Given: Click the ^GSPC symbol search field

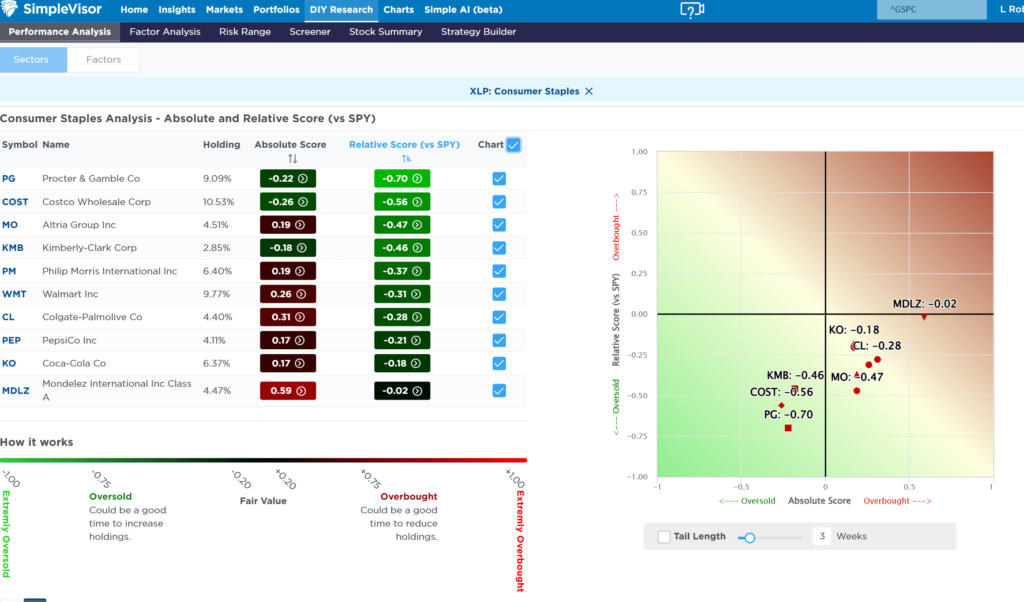Looking at the screenshot, I should [x=931, y=10].
